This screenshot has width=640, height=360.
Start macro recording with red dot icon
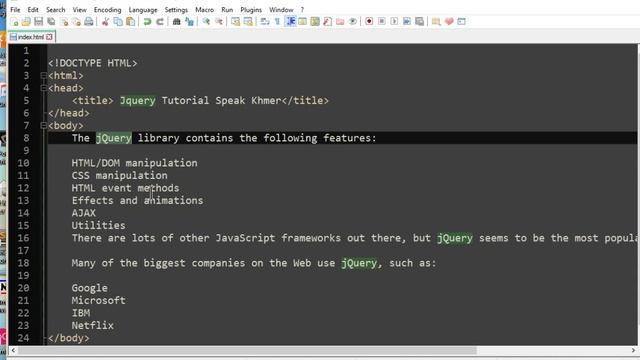tap(369, 21)
